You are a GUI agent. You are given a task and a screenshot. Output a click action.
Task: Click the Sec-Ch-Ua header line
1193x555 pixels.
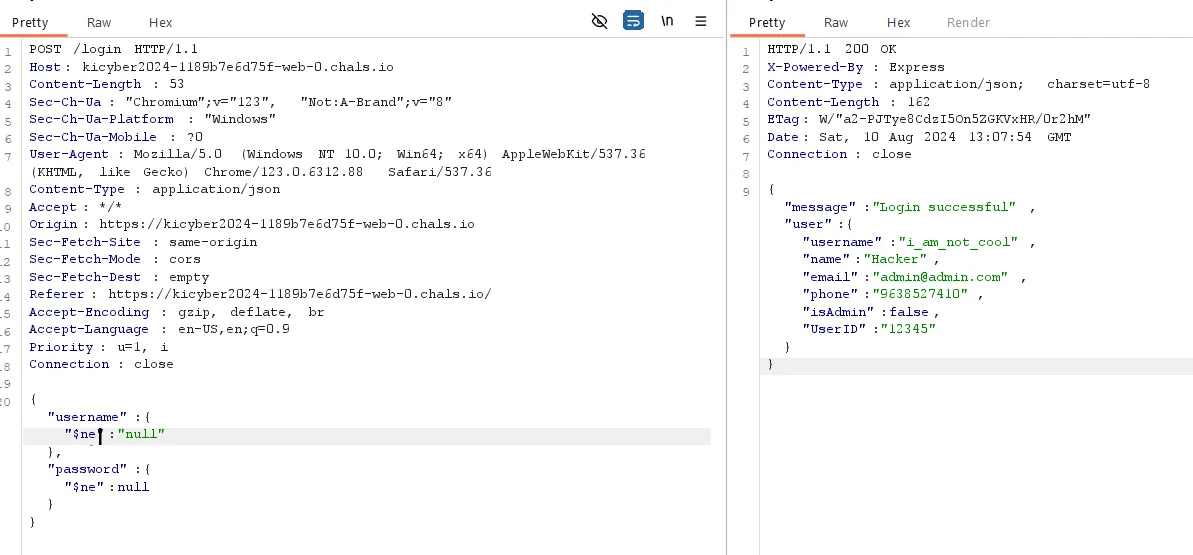(240, 102)
